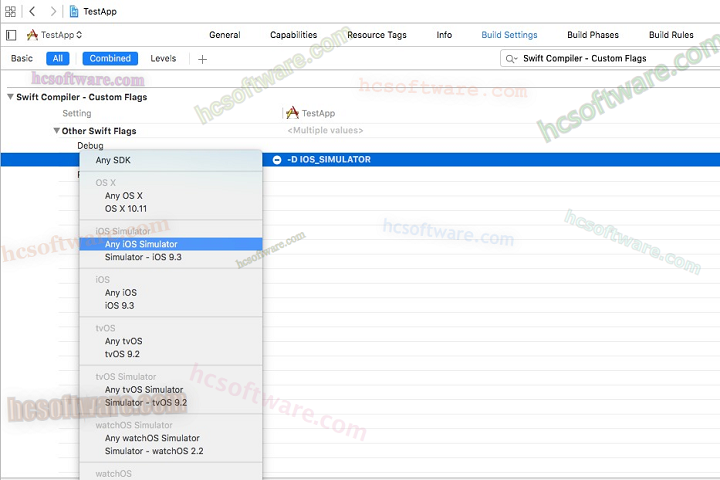Click the TestApp target app icon
Image resolution: width=720 pixels, height=480 pixels.
click(x=32, y=35)
